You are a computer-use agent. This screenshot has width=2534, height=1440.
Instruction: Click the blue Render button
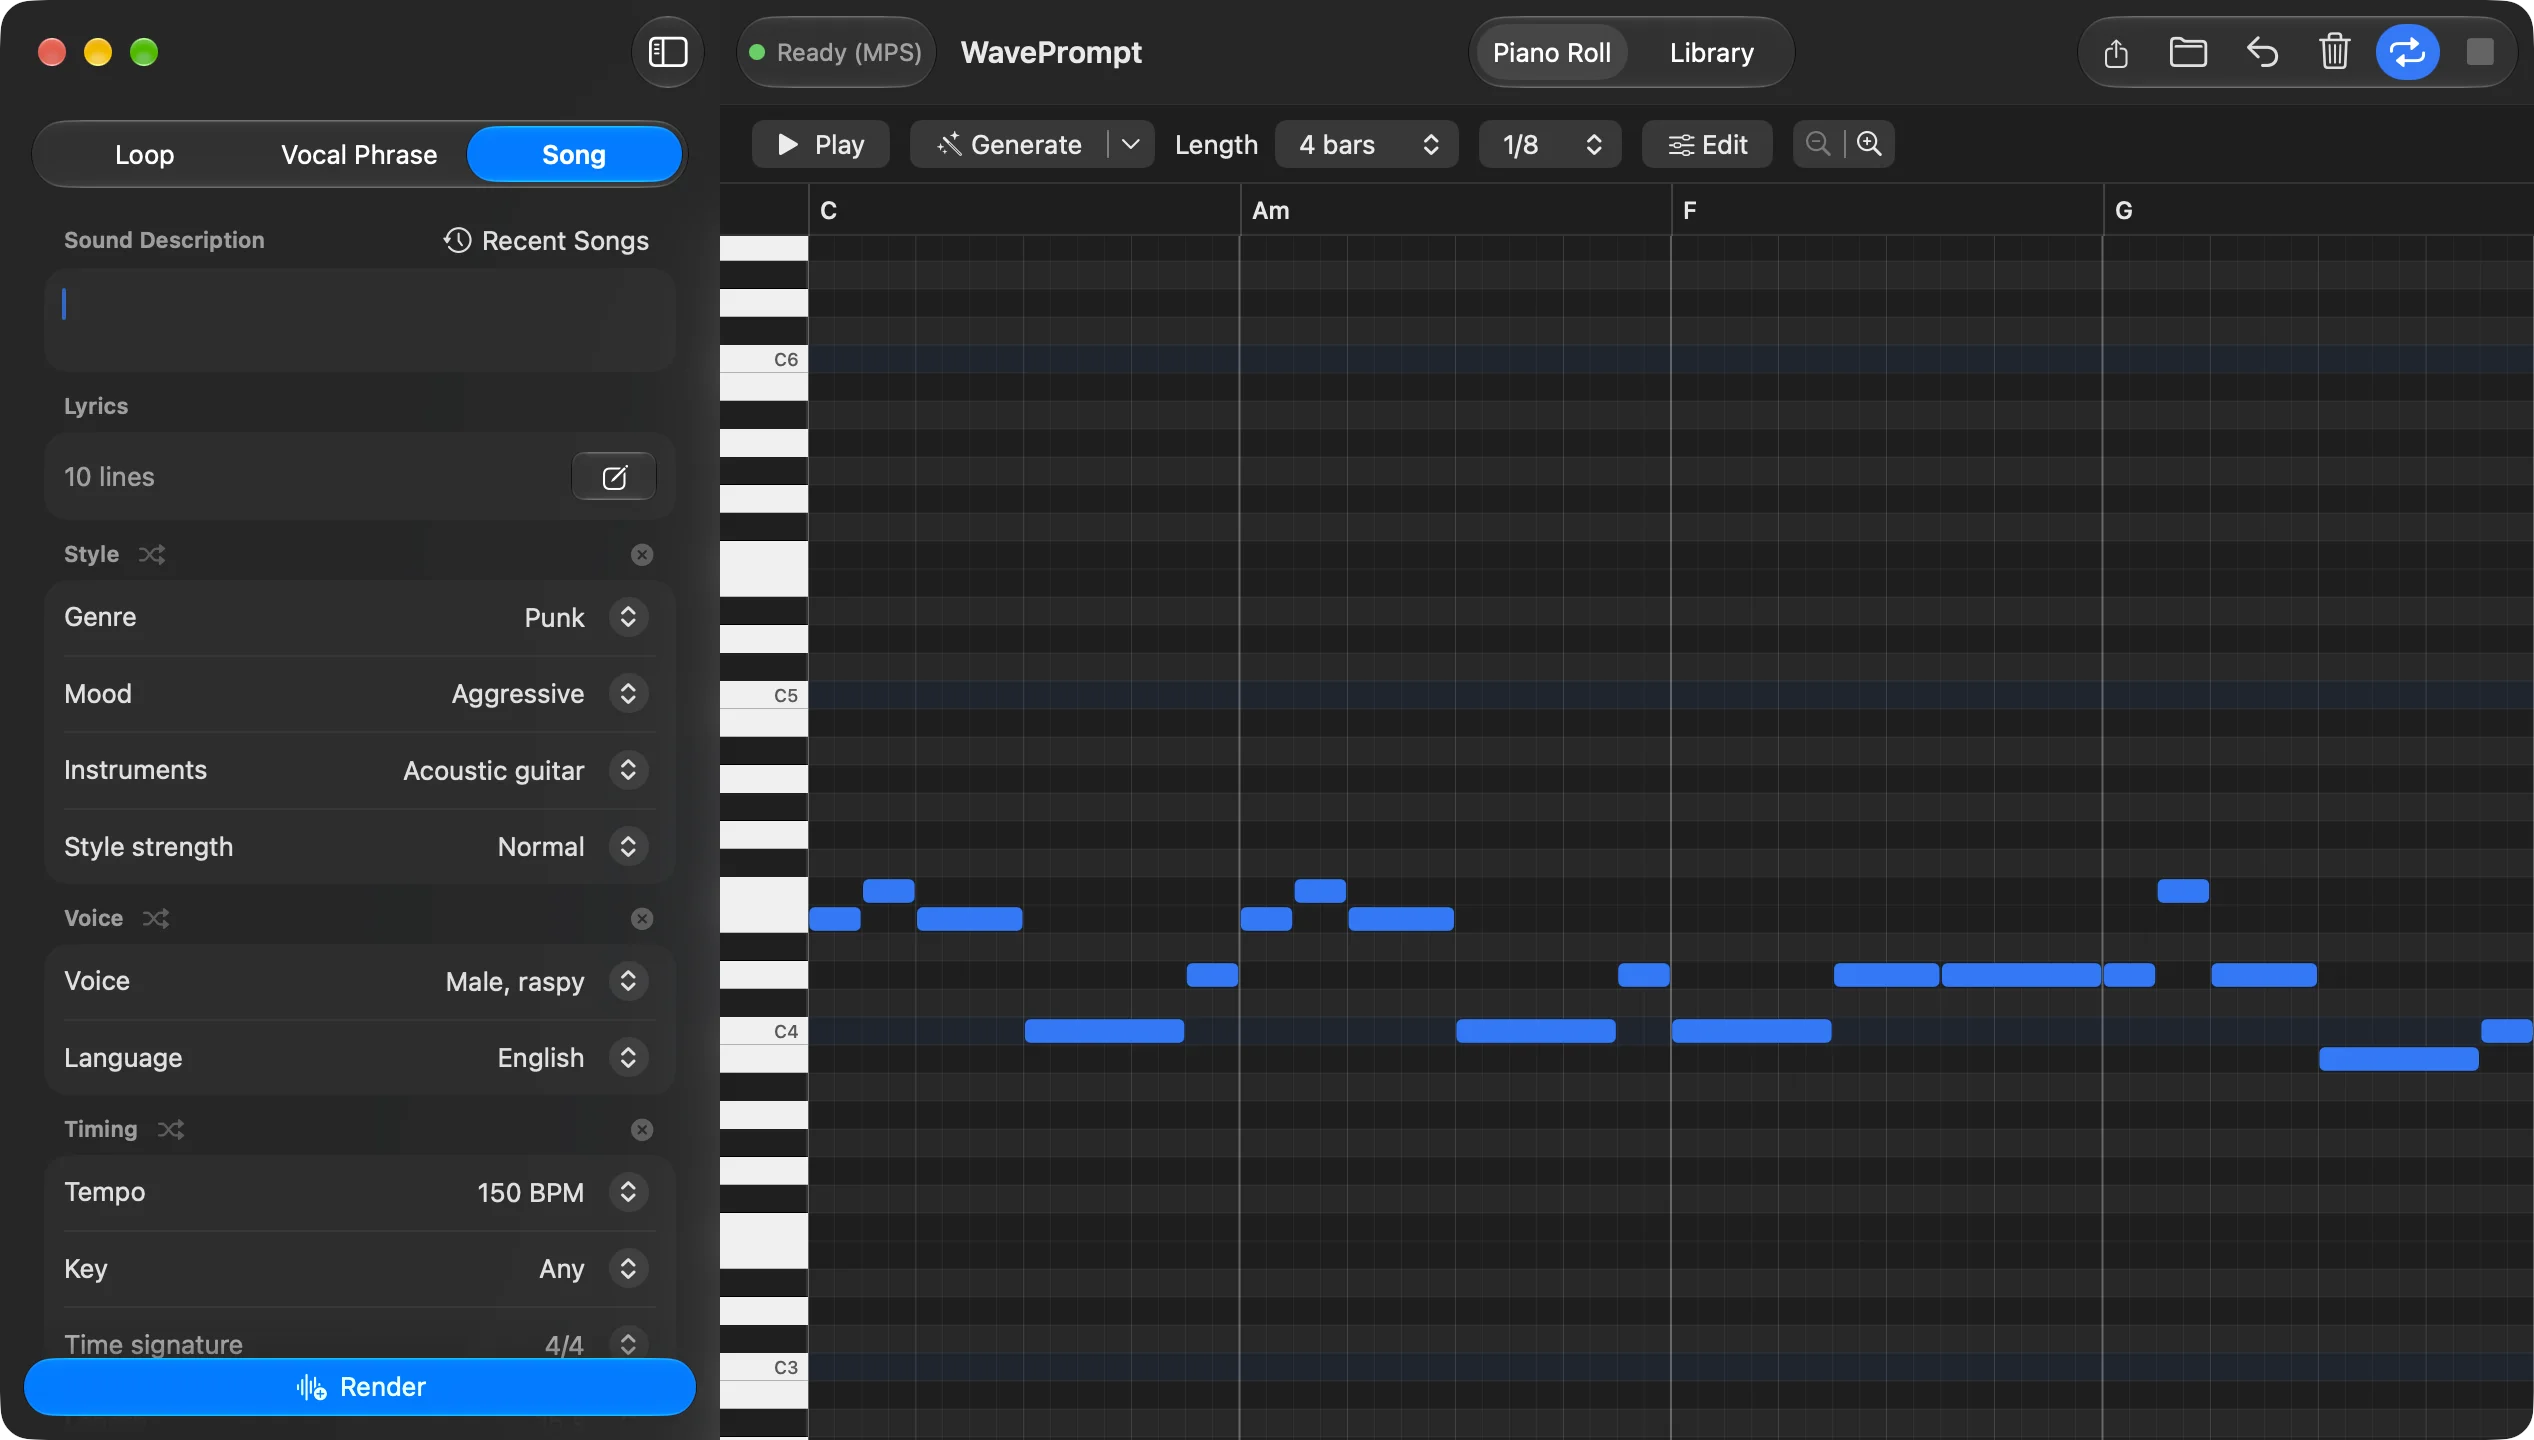click(359, 1387)
